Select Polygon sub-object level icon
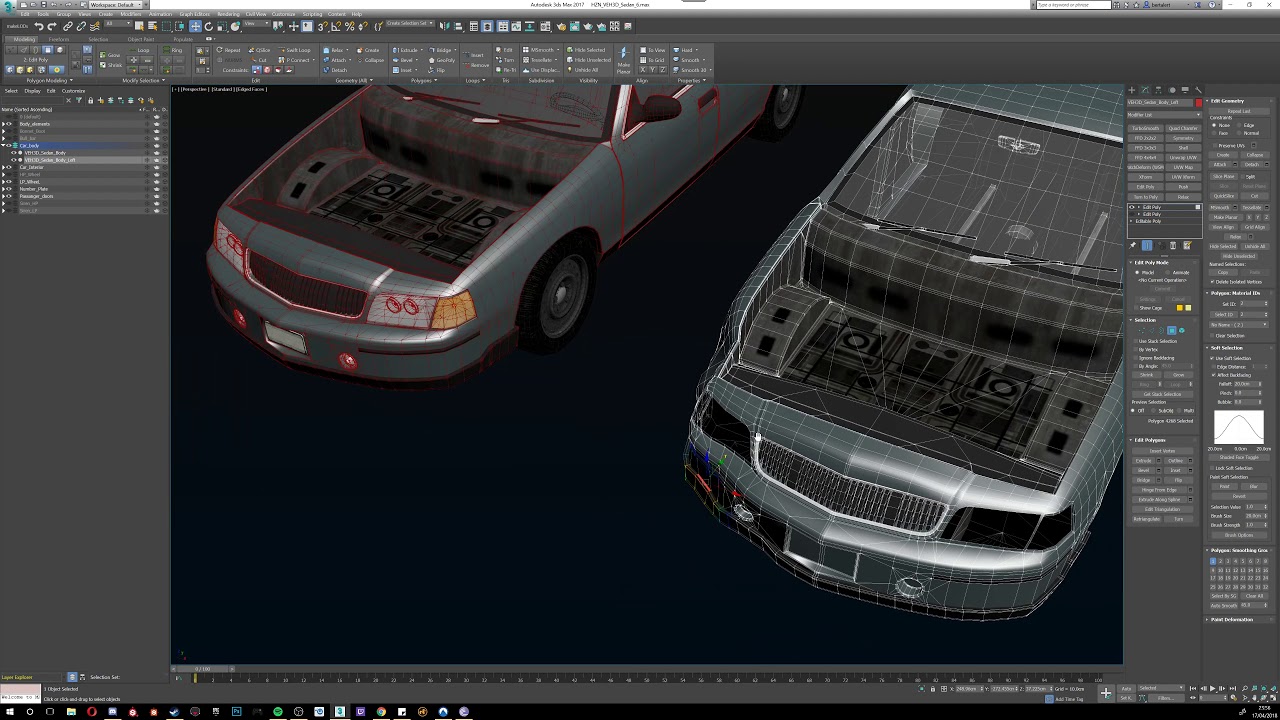The image size is (1280, 720). 1172,330
